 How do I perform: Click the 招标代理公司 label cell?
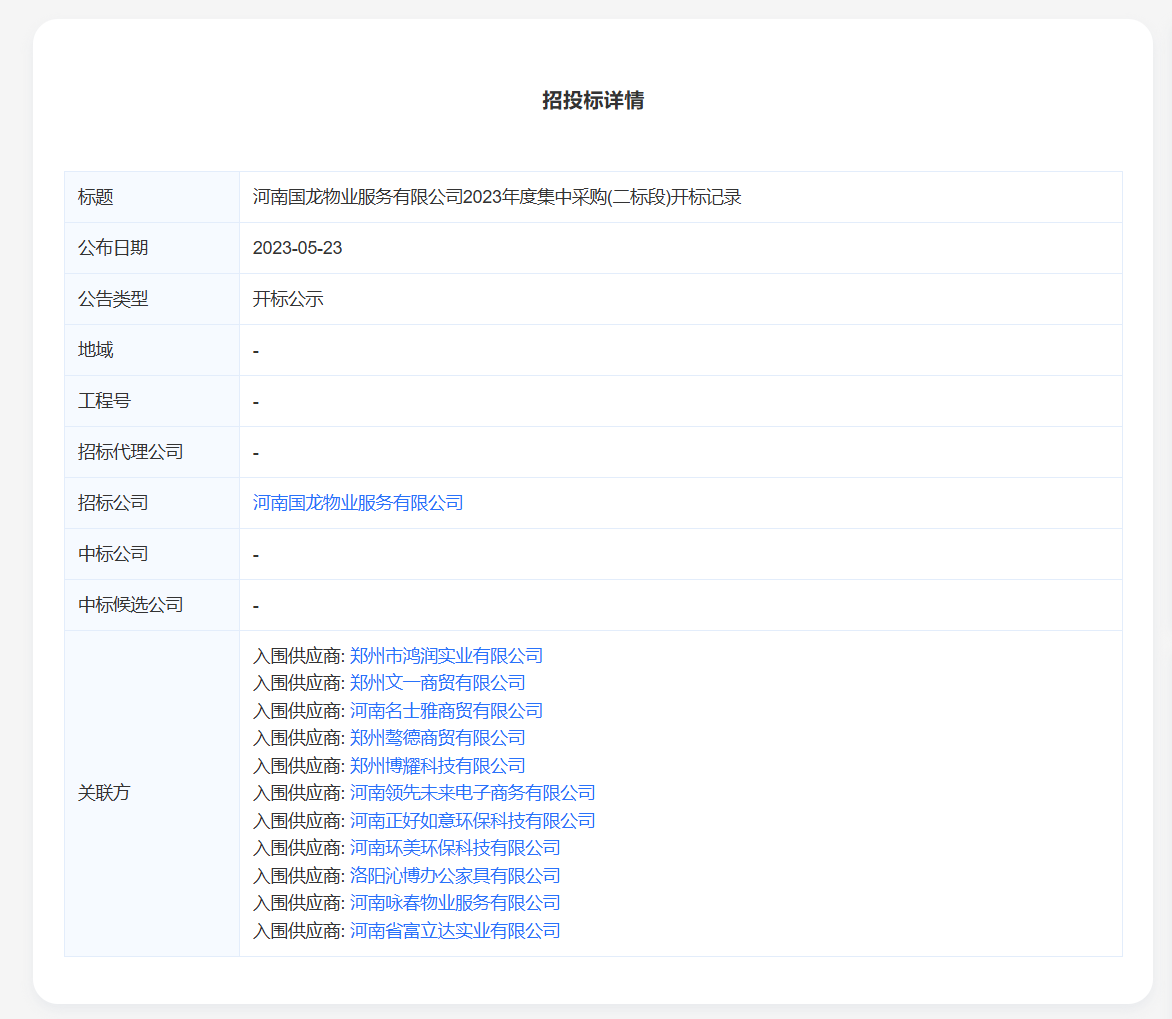click(x=131, y=452)
